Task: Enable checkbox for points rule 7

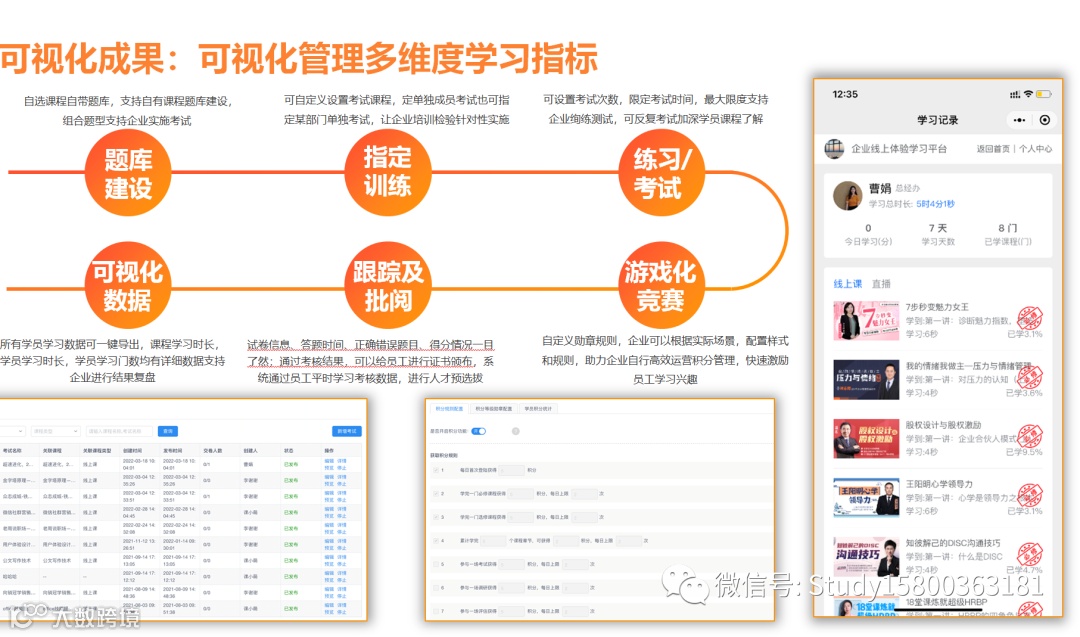Action: pos(435,611)
